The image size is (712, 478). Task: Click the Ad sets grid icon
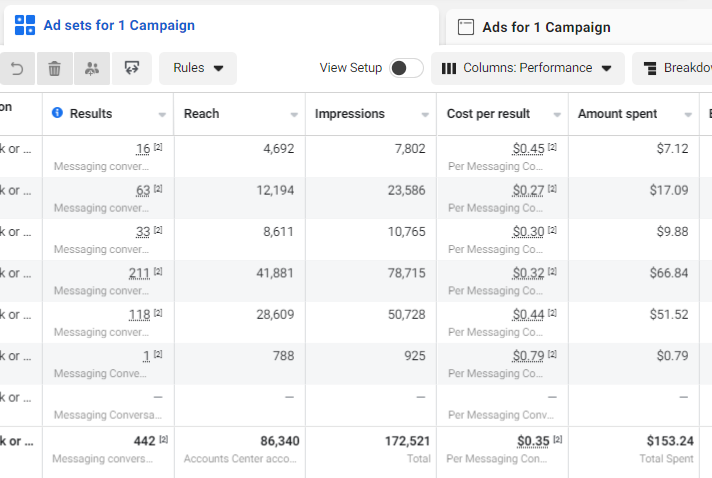tap(25, 25)
